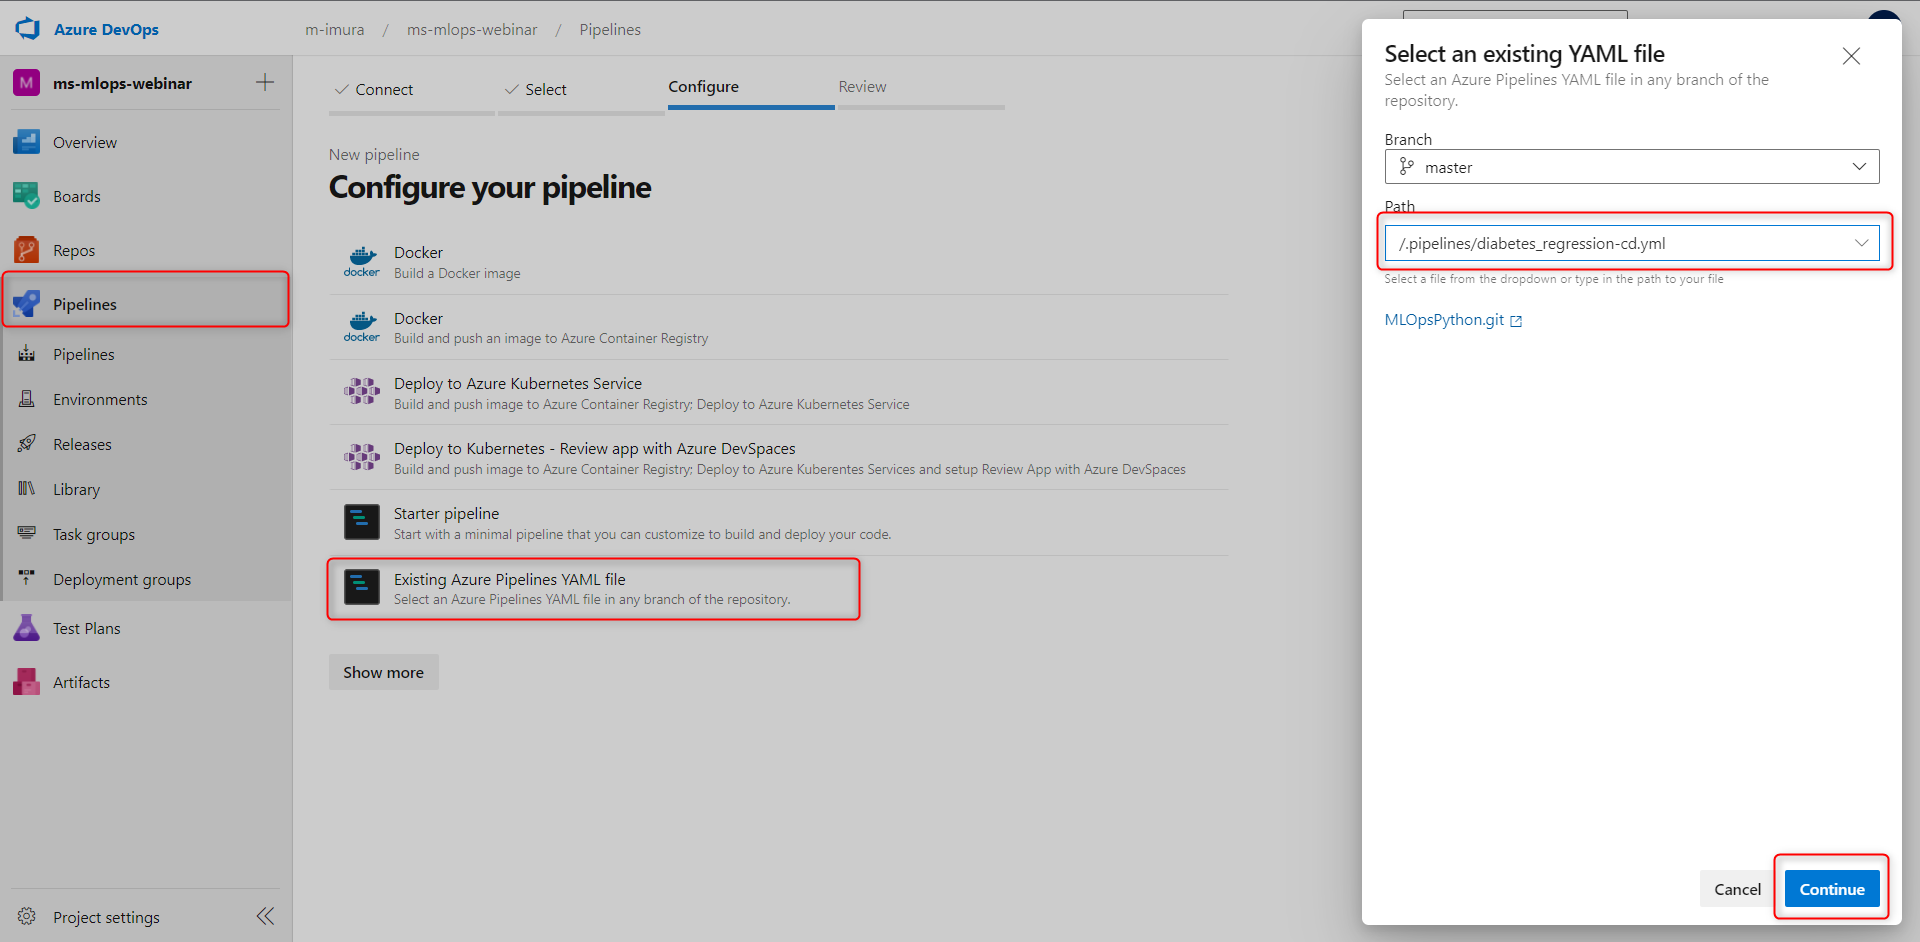Click the Starter pipeline icon

click(x=362, y=522)
